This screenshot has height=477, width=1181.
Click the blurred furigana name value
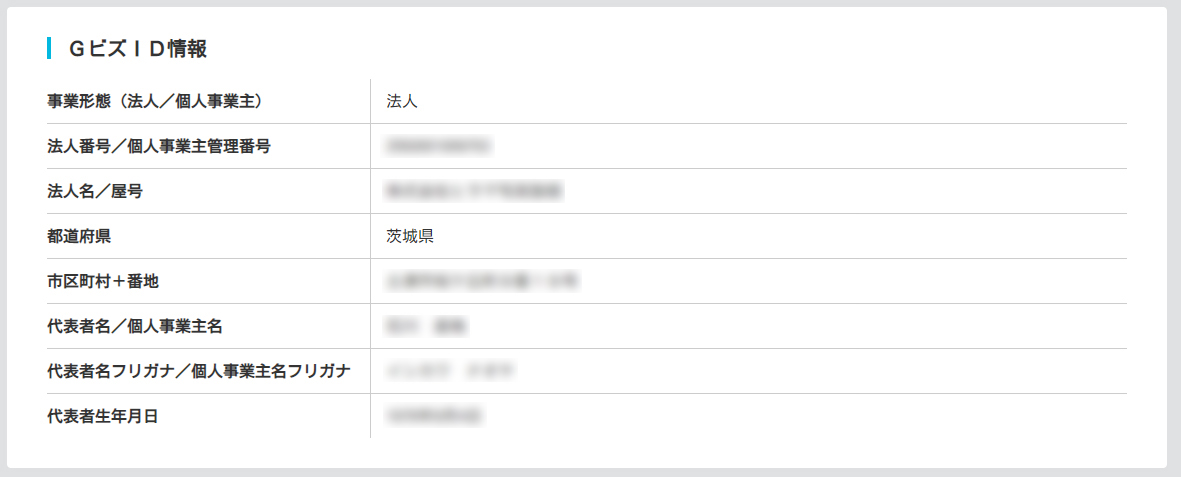tap(450, 372)
